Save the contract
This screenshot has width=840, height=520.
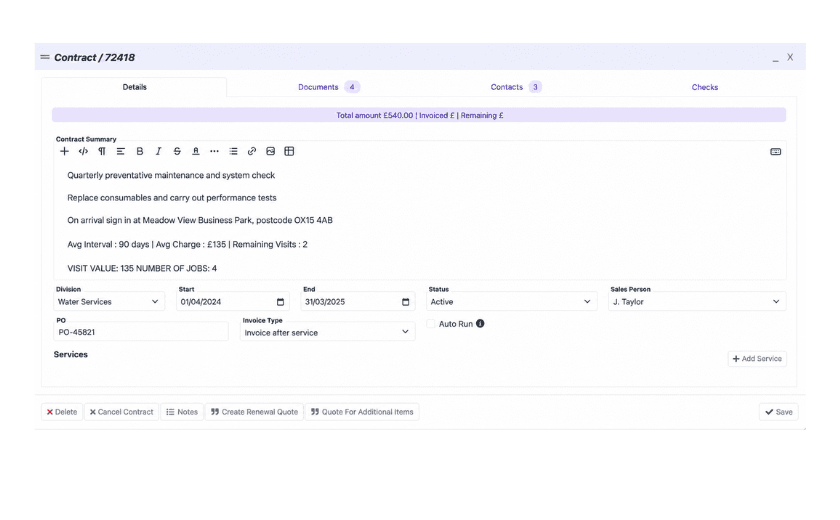click(x=778, y=412)
